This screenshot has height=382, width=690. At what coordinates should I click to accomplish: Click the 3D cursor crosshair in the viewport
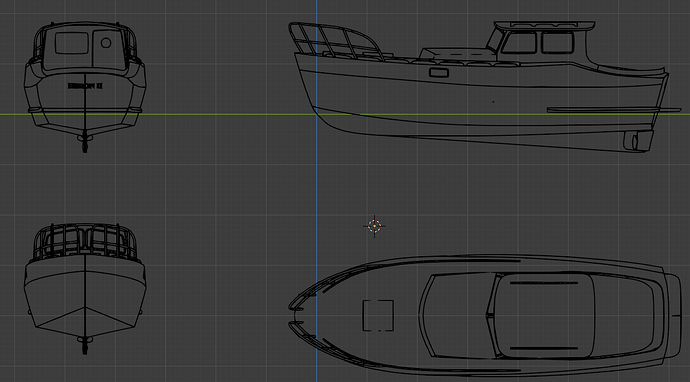click(x=374, y=226)
